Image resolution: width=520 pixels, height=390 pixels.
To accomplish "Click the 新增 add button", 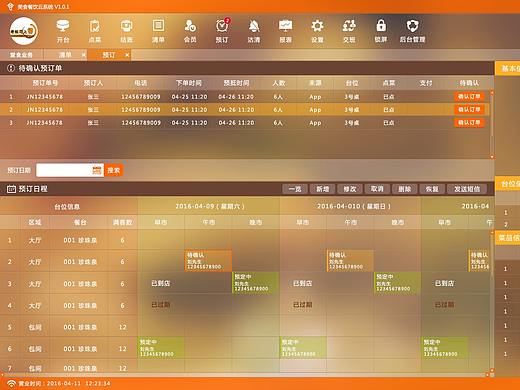I will click(x=322, y=189).
